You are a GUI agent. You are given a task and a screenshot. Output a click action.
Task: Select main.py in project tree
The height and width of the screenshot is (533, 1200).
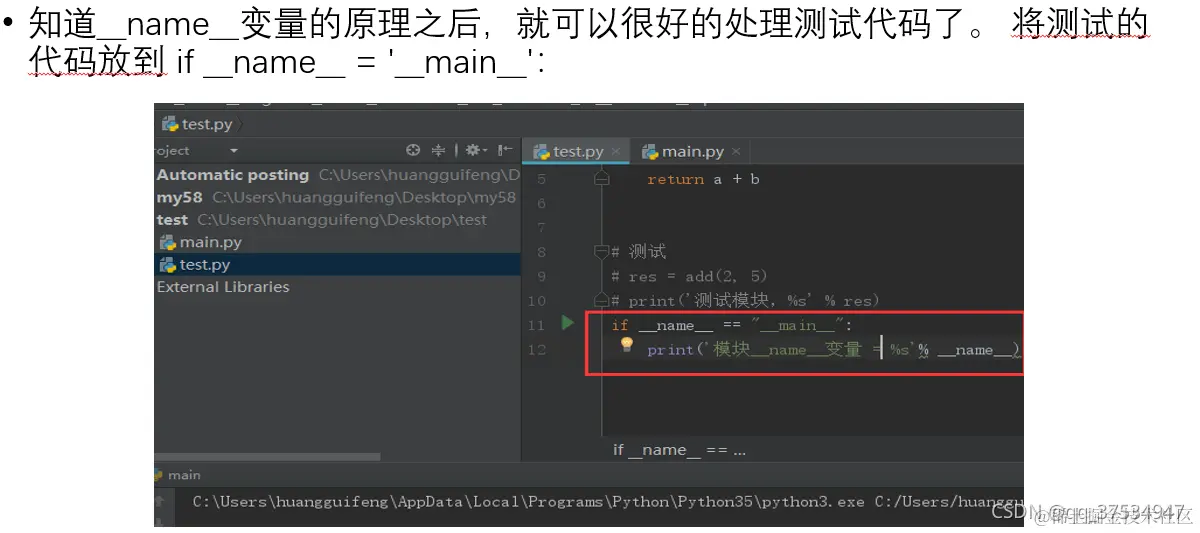coord(337,242)
